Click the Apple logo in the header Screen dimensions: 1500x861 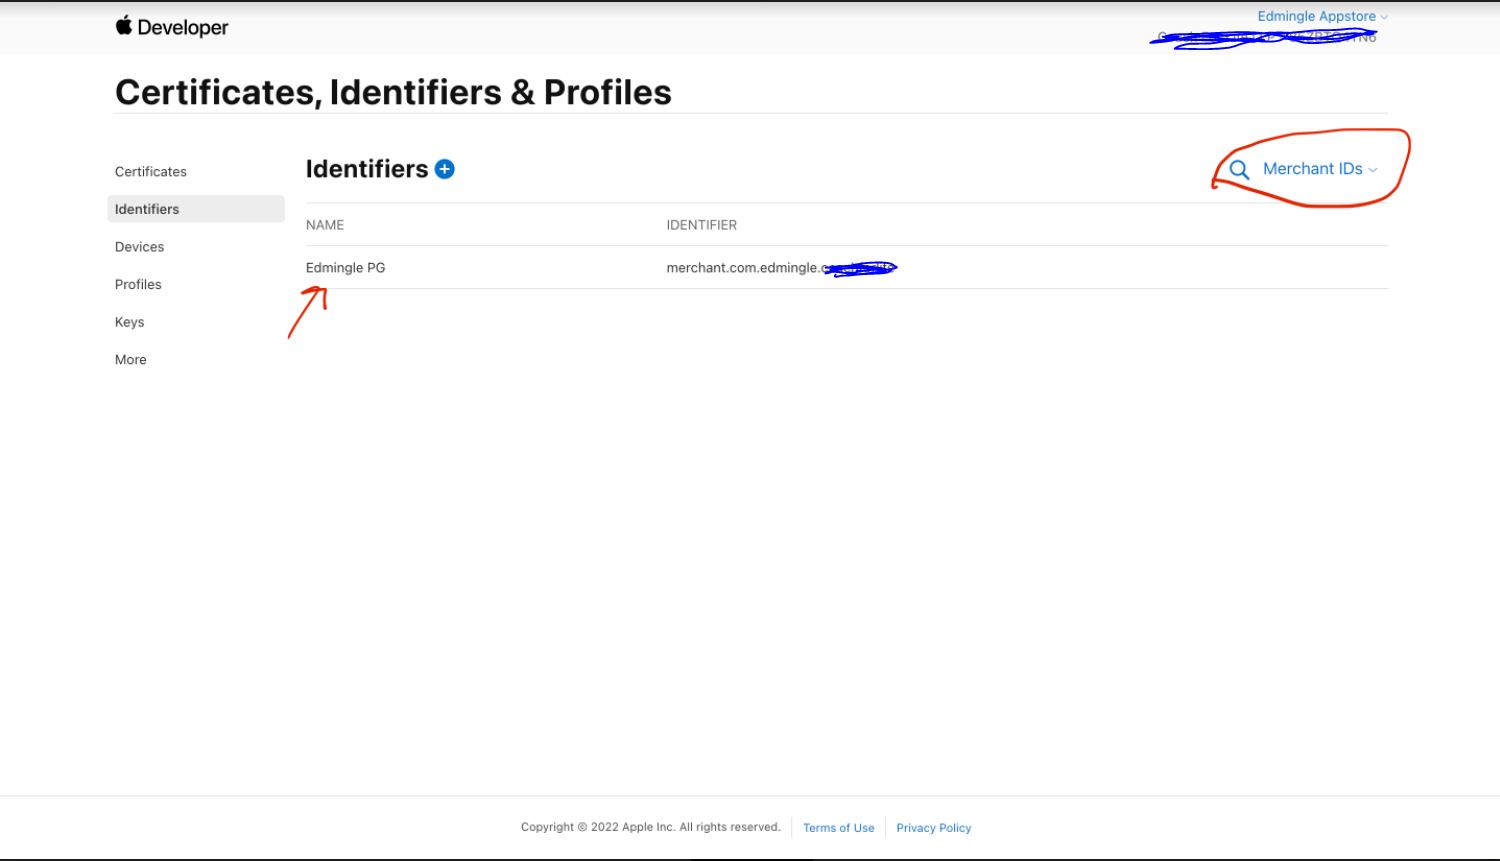[124, 26]
